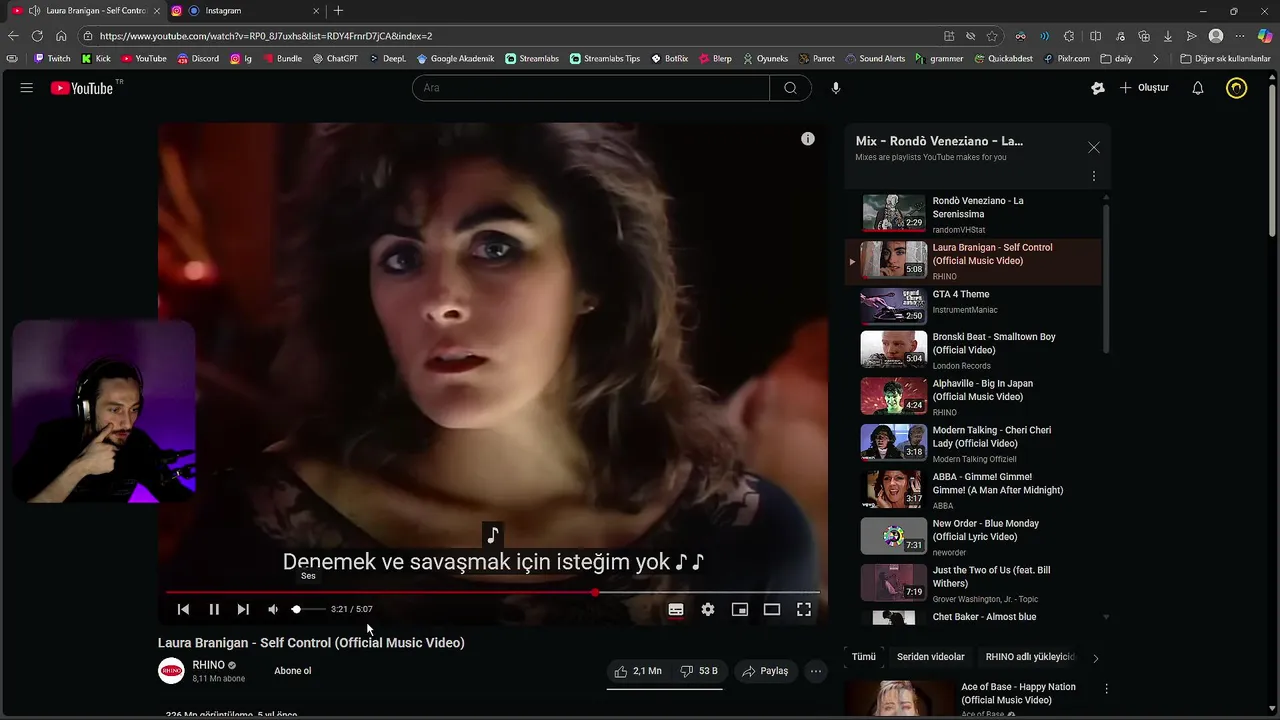Open the RHINO channel name link

click(x=208, y=665)
